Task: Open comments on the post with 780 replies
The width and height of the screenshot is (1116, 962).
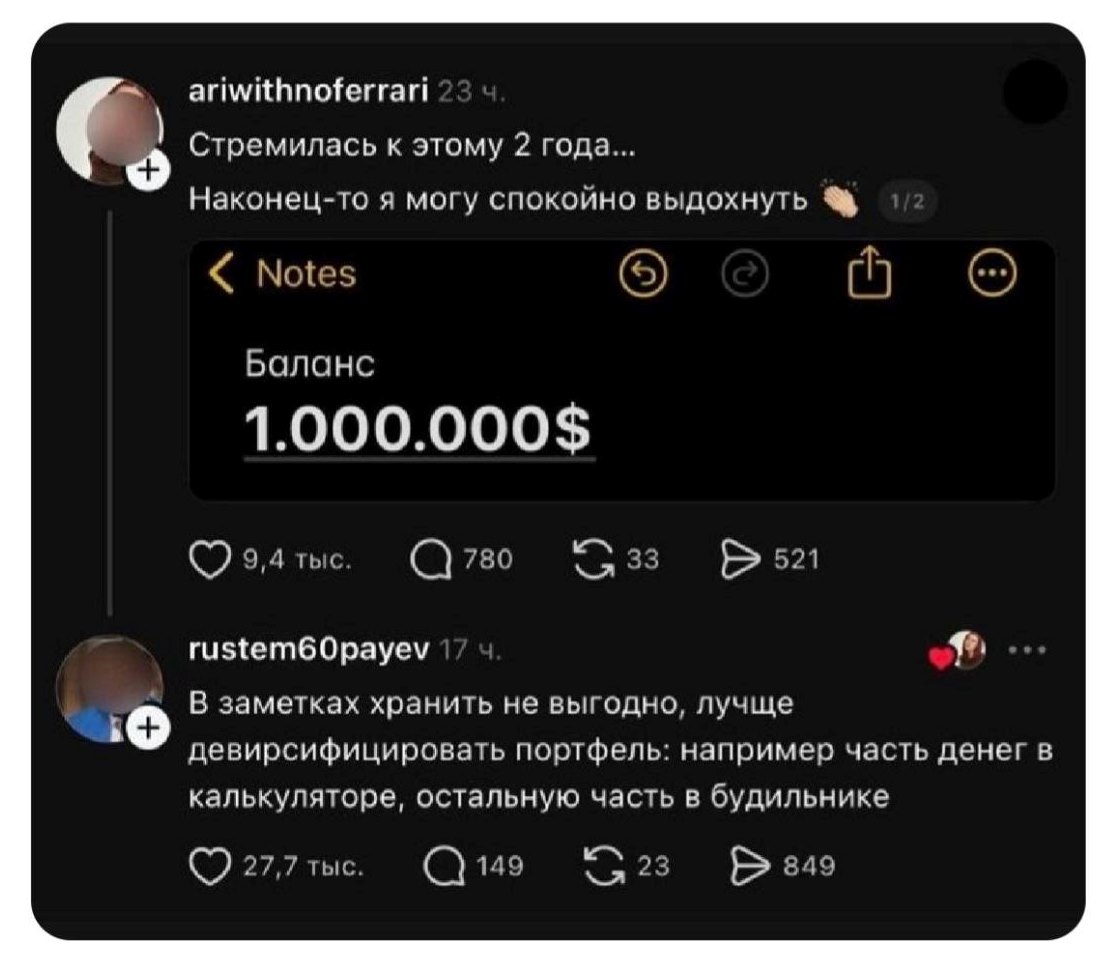Action: [431, 559]
